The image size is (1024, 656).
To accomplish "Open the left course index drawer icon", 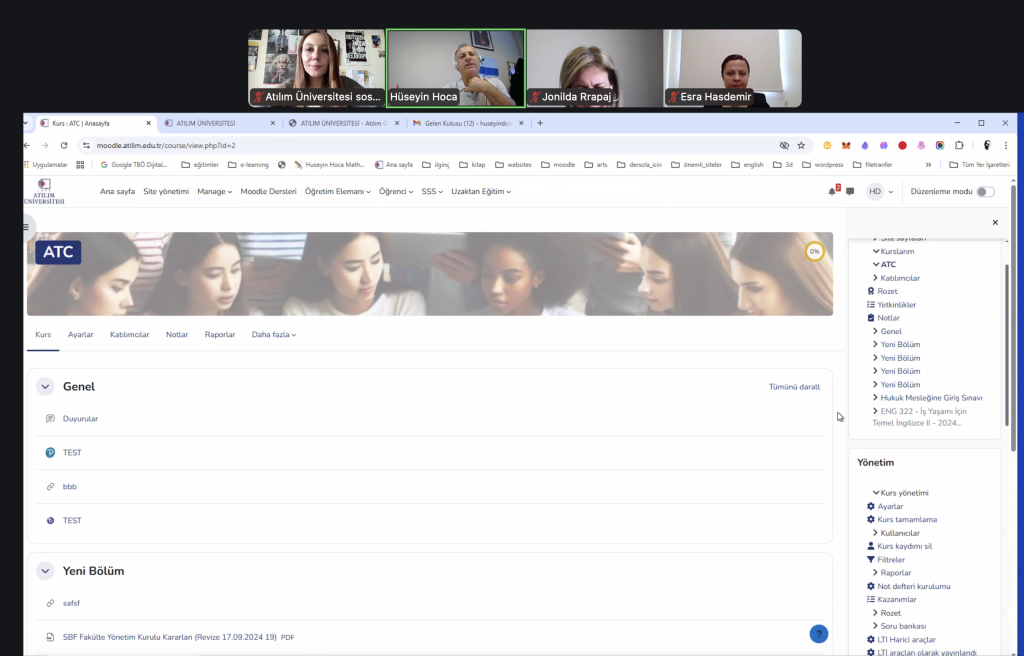I will click(x=27, y=227).
